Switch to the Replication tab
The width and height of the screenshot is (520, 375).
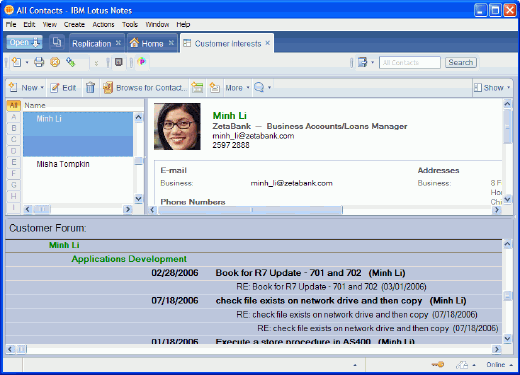click(x=92, y=43)
